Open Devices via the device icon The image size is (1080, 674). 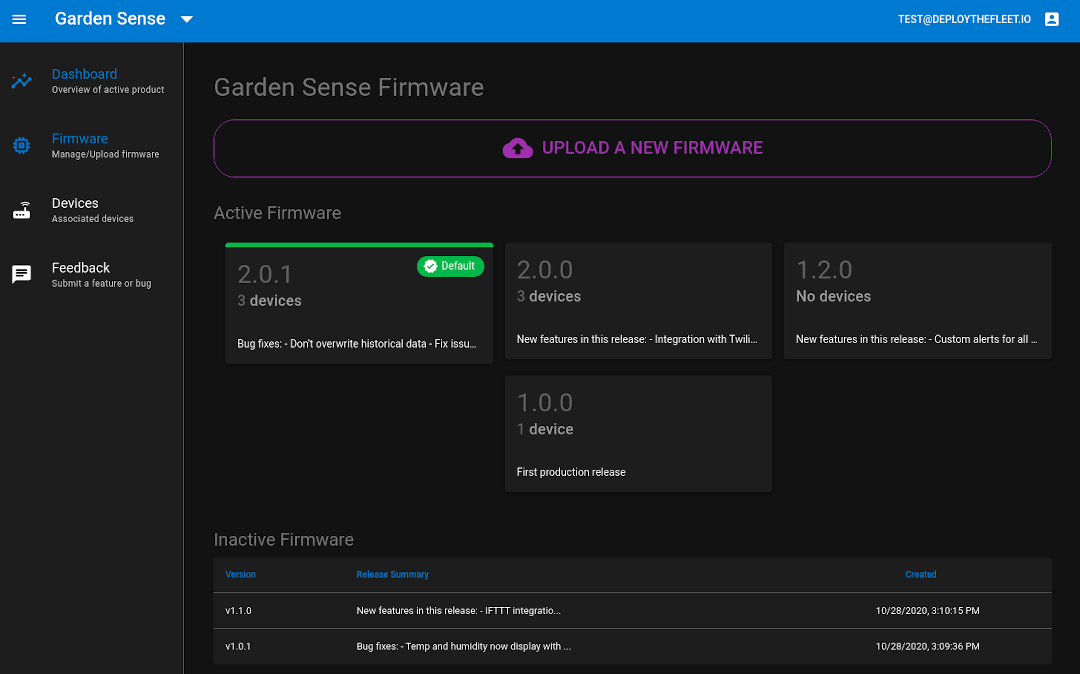tap(21, 210)
